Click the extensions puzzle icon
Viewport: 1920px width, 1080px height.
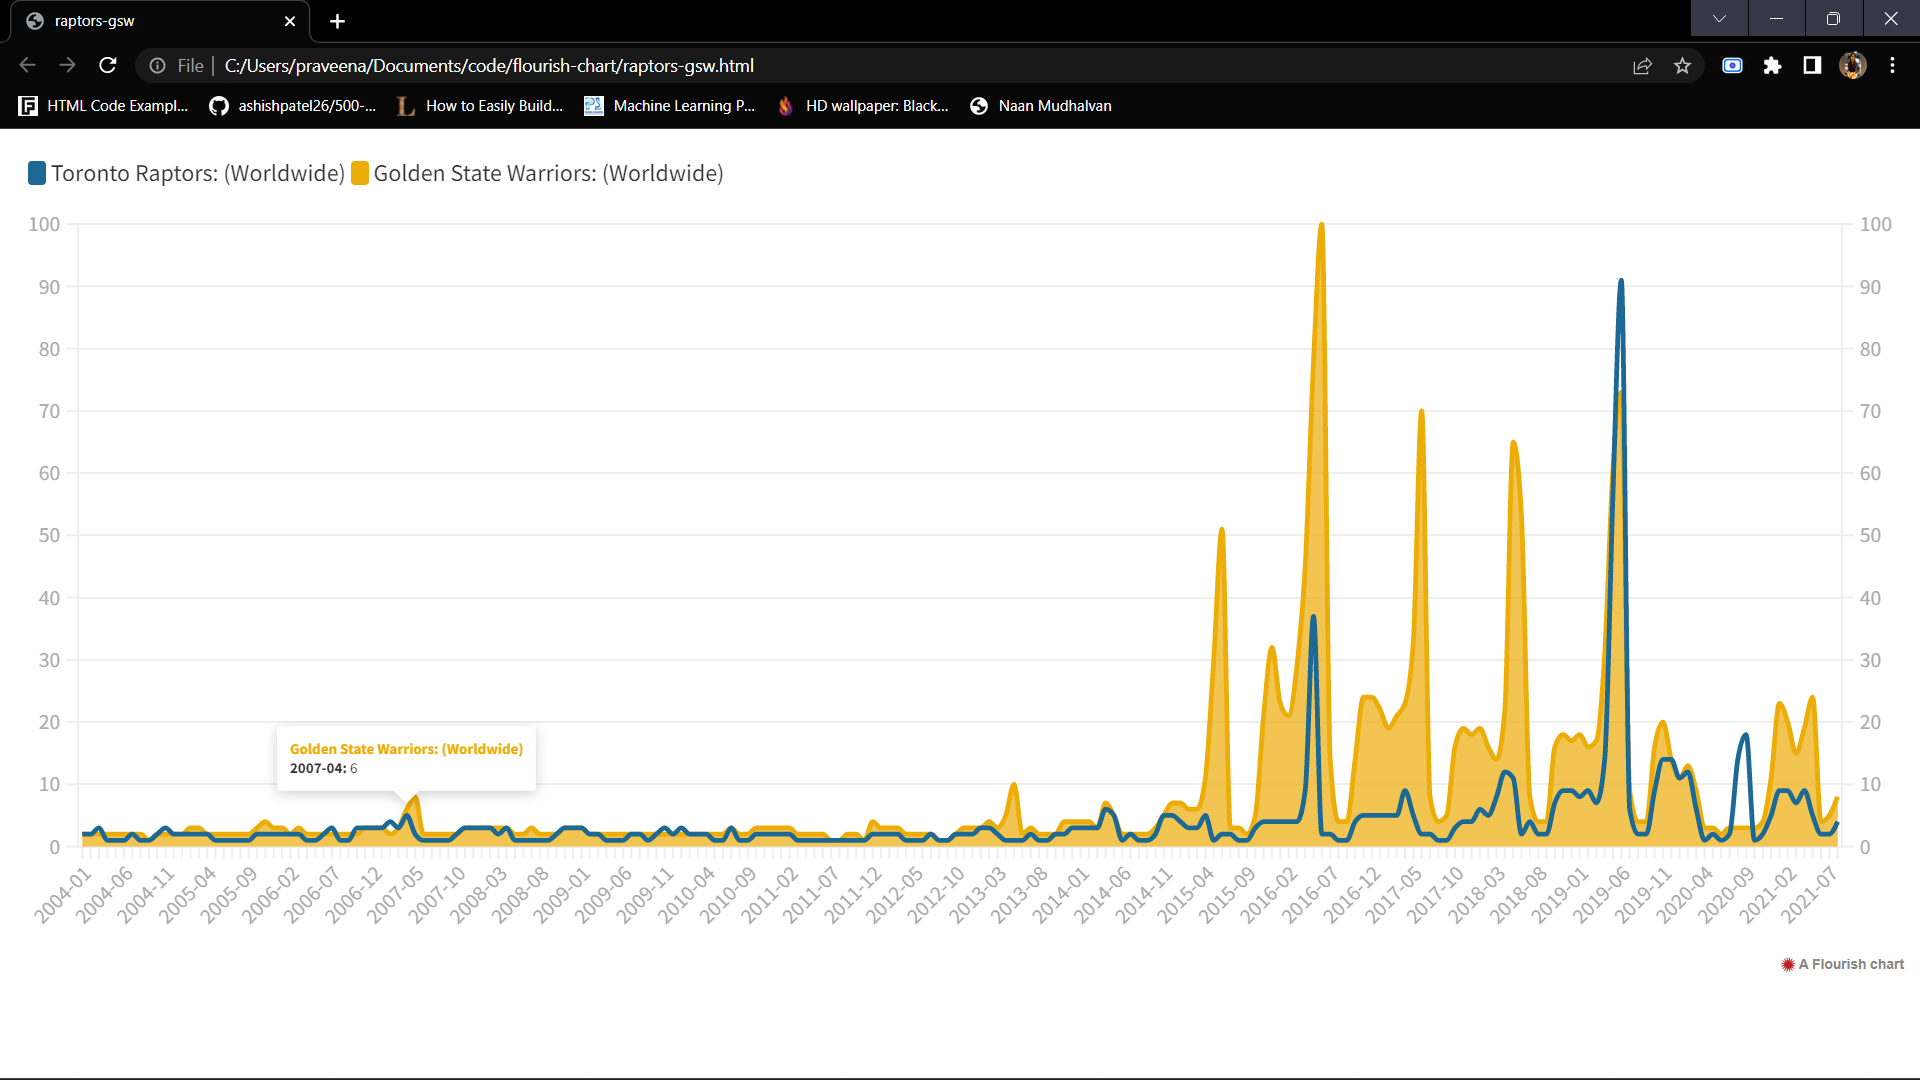tap(1773, 66)
